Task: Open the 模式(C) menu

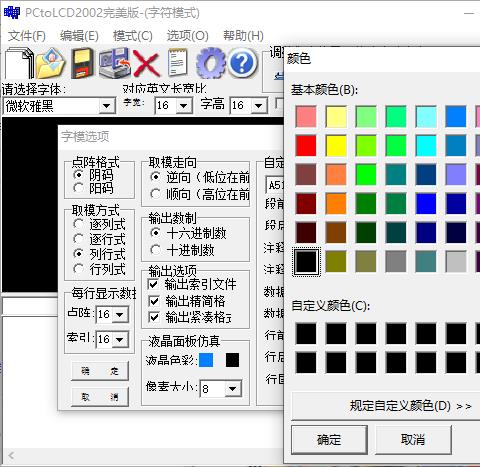Action: 133,36
